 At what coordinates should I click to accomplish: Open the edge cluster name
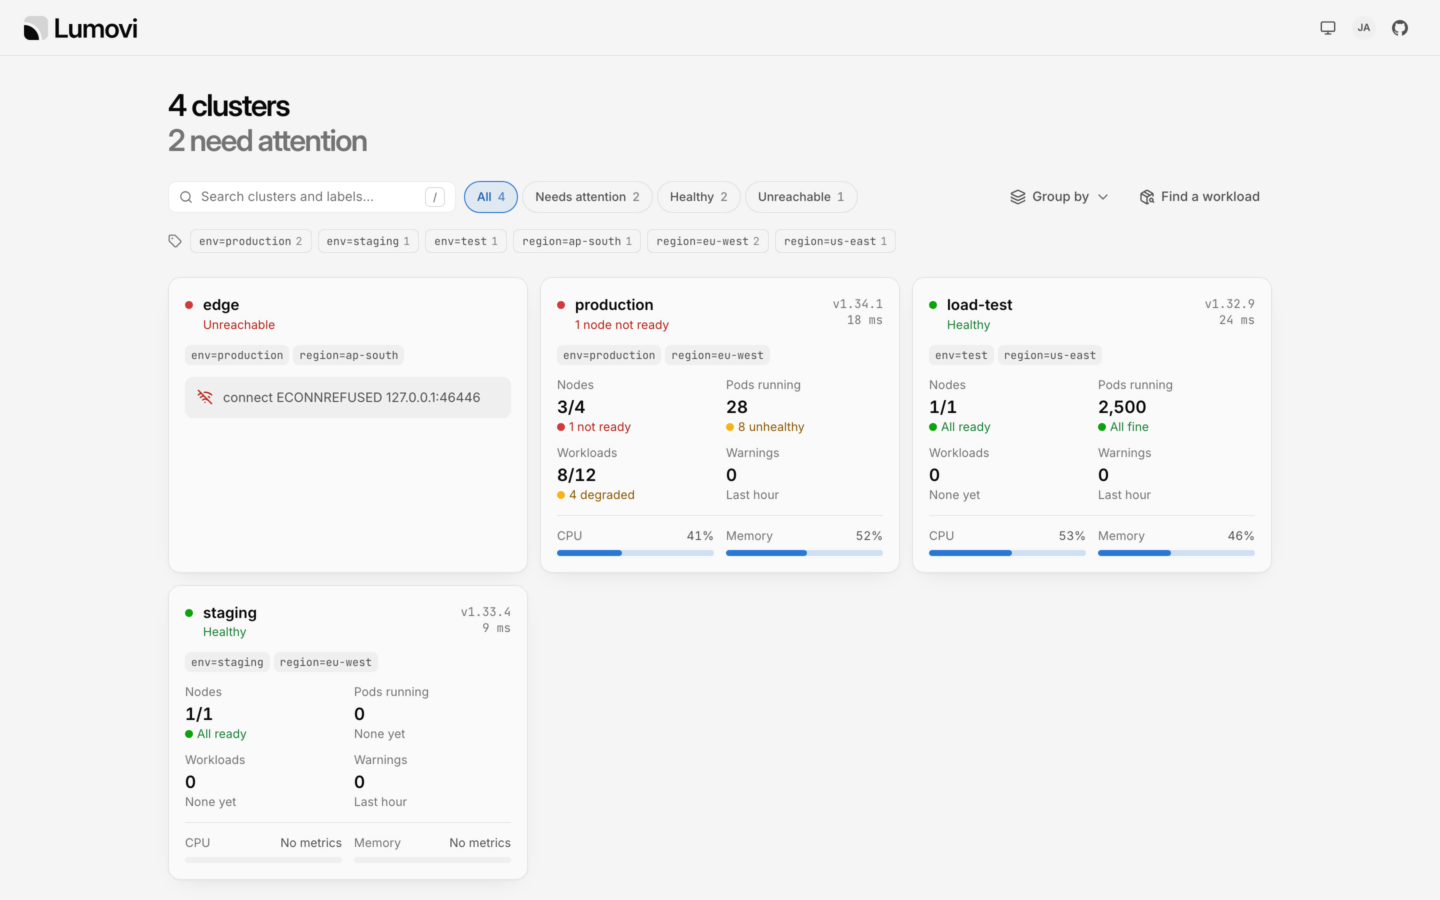point(221,305)
